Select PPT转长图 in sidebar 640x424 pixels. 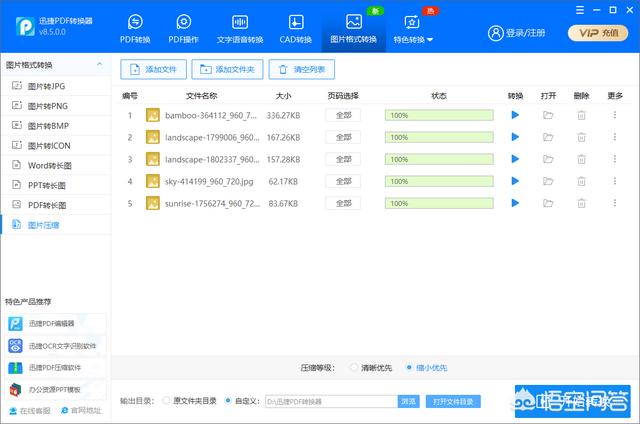point(56,185)
